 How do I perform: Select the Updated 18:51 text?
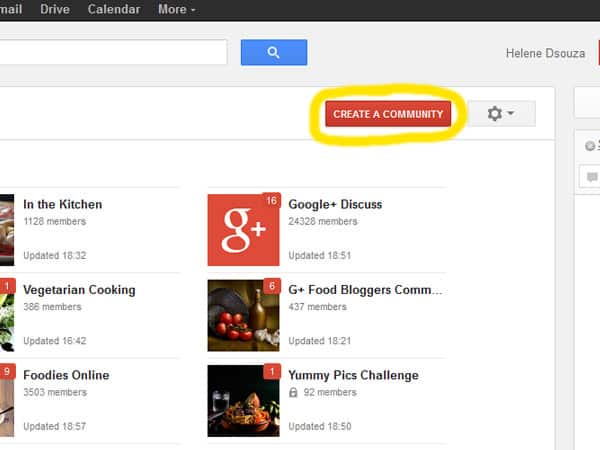tap(320, 255)
